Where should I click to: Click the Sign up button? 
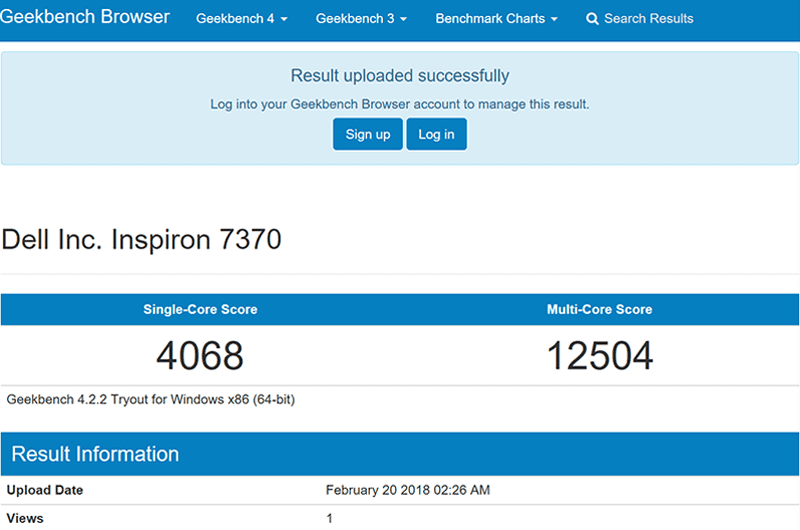pos(368,134)
